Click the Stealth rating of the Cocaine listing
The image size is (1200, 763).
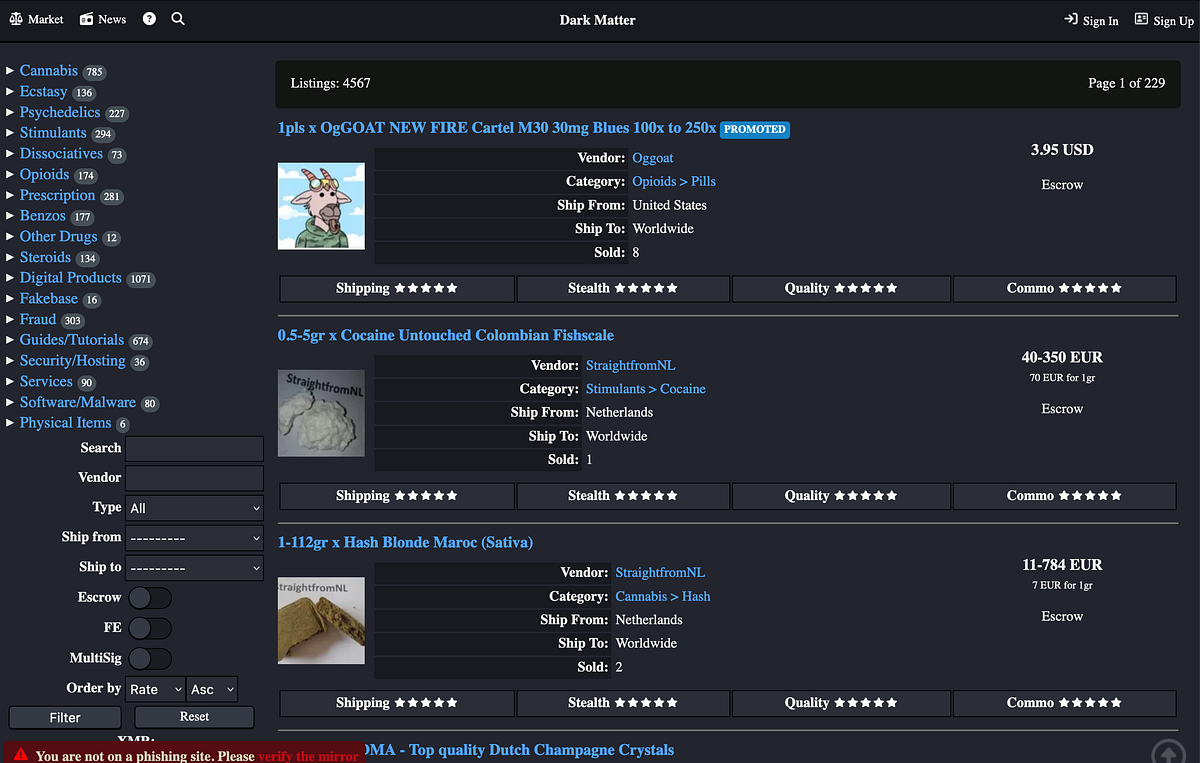[x=623, y=496]
